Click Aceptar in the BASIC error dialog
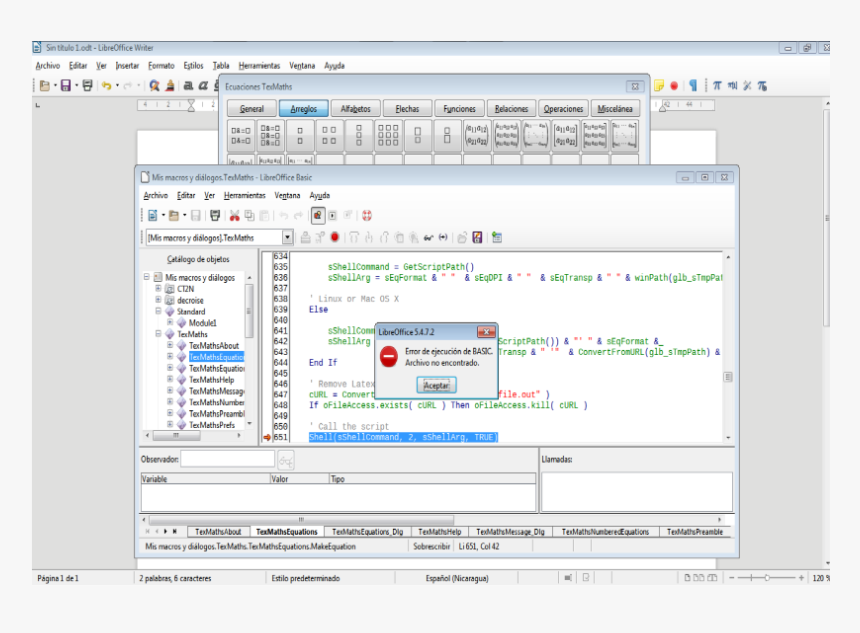Viewport: 860px width, 633px height. [x=436, y=385]
